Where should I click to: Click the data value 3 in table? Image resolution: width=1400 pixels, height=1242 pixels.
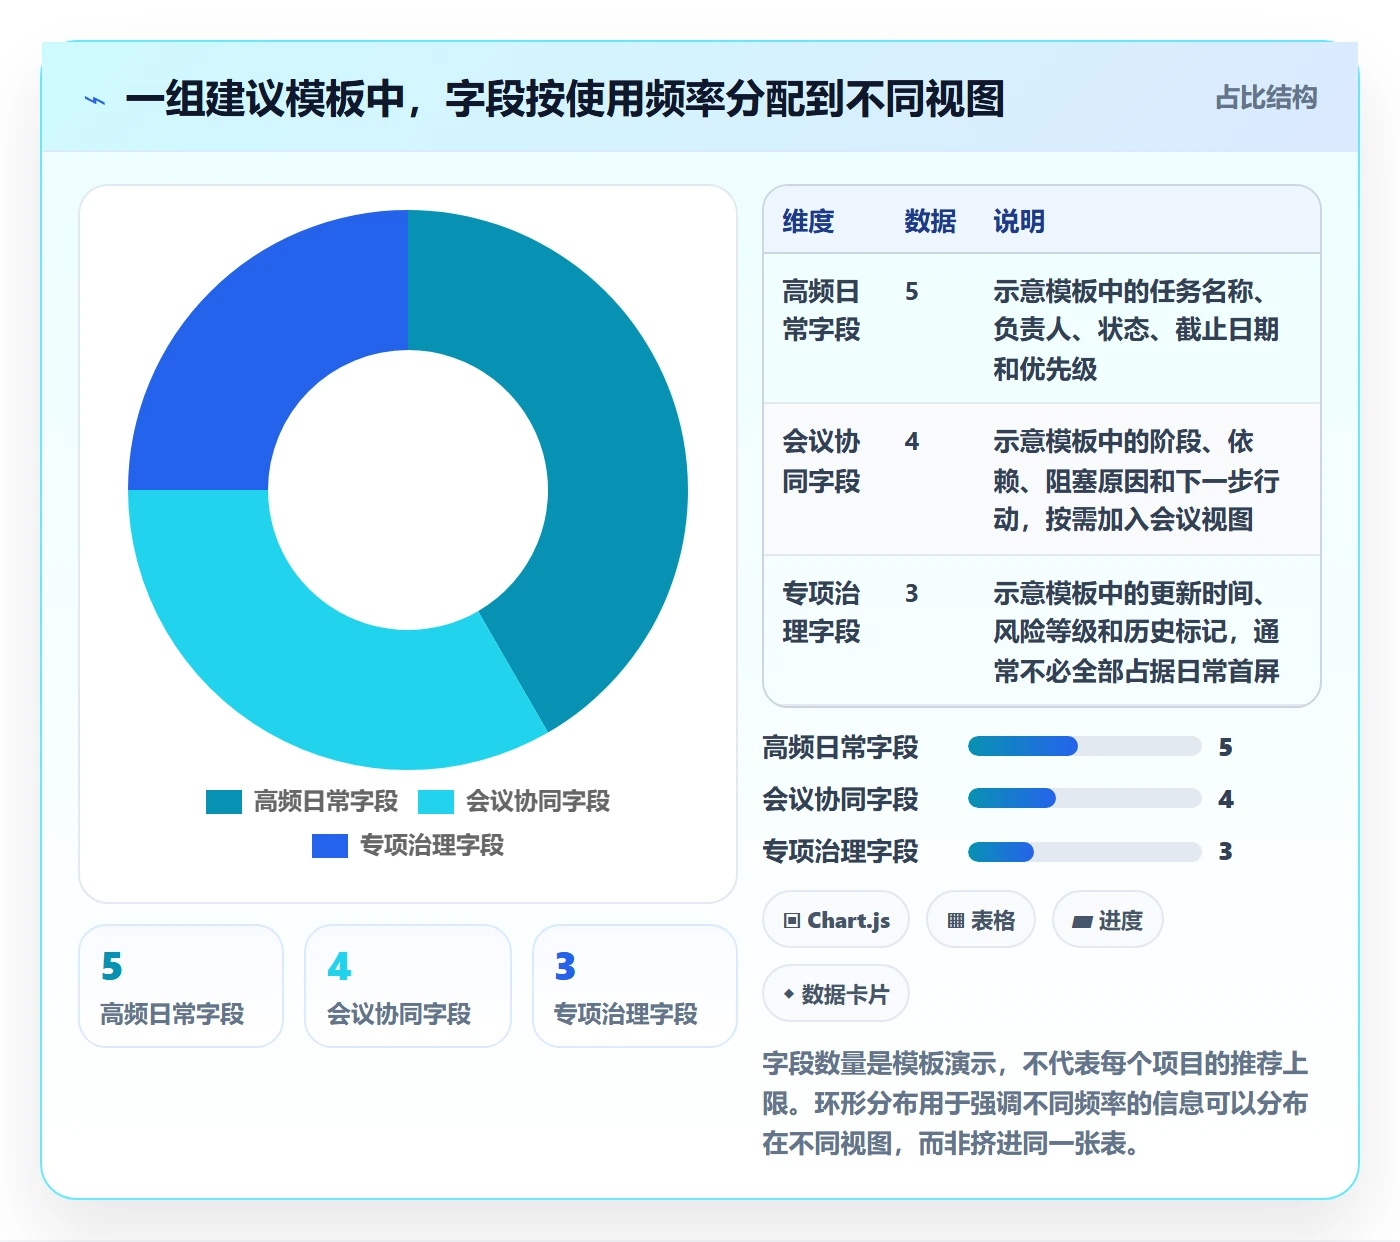[912, 594]
